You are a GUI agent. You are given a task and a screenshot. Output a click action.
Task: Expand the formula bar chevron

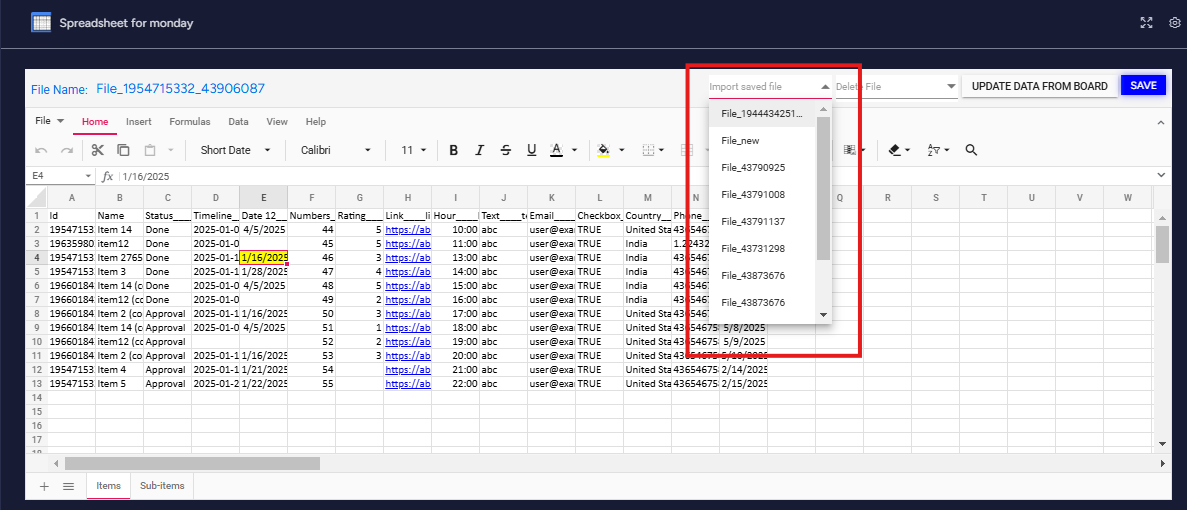pos(1161,176)
